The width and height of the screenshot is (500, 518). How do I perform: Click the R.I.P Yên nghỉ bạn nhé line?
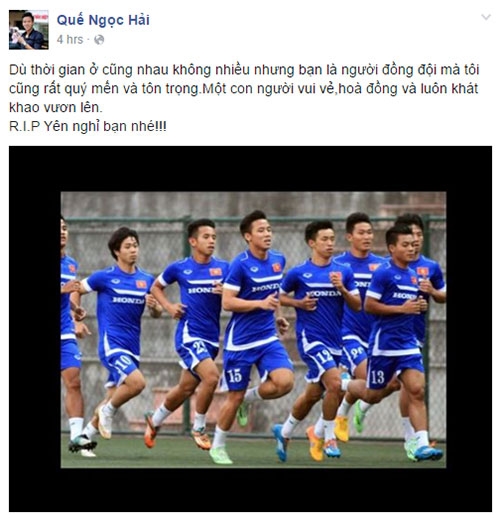(x=88, y=126)
